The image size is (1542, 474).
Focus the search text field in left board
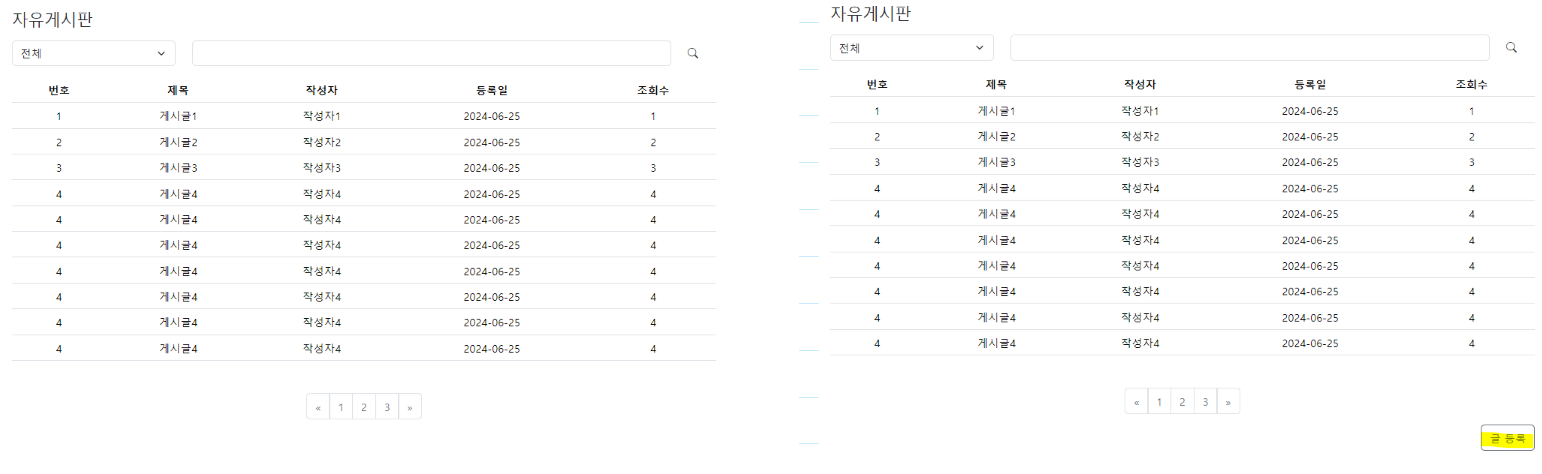[431, 53]
